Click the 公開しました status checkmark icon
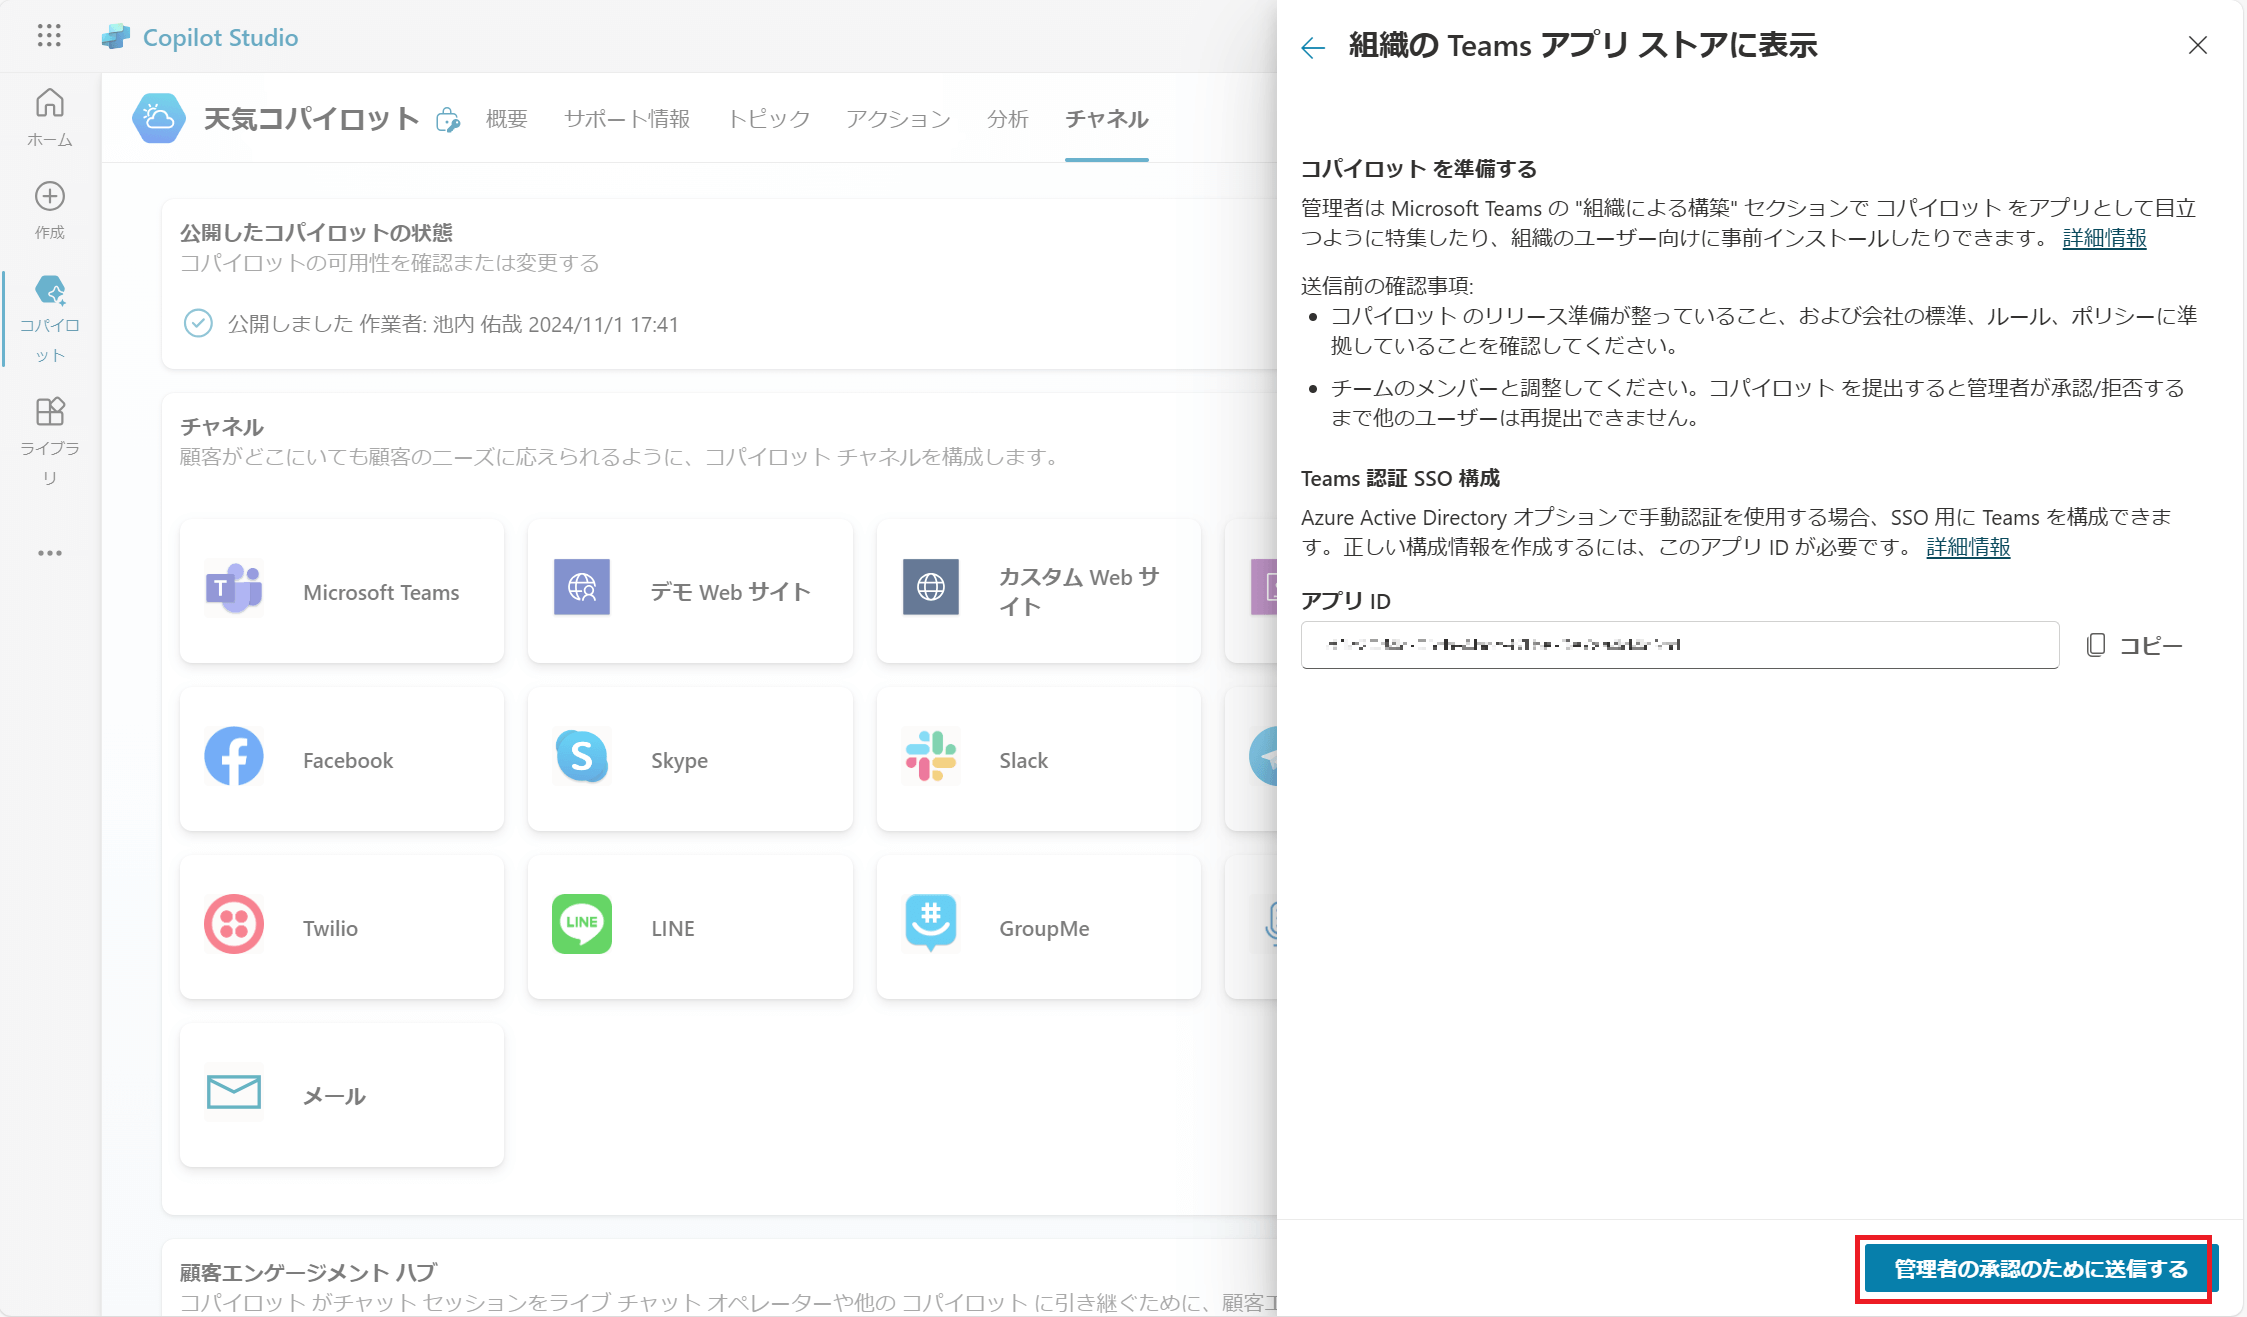 (x=198, y=324)
